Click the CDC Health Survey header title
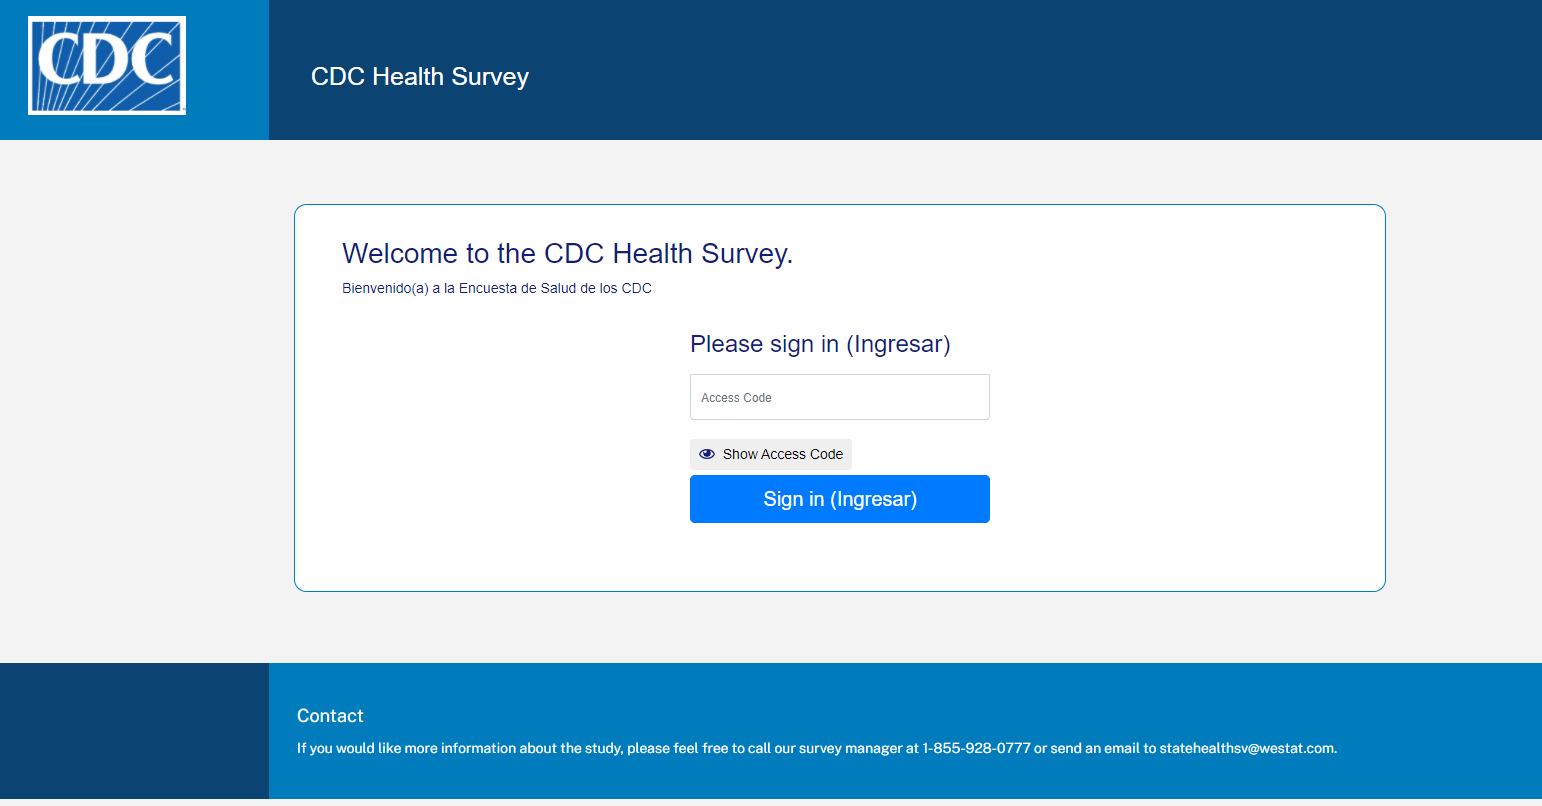Image resolution: width=1542 pixels, height=806 pixels. [x=420, y=77]
